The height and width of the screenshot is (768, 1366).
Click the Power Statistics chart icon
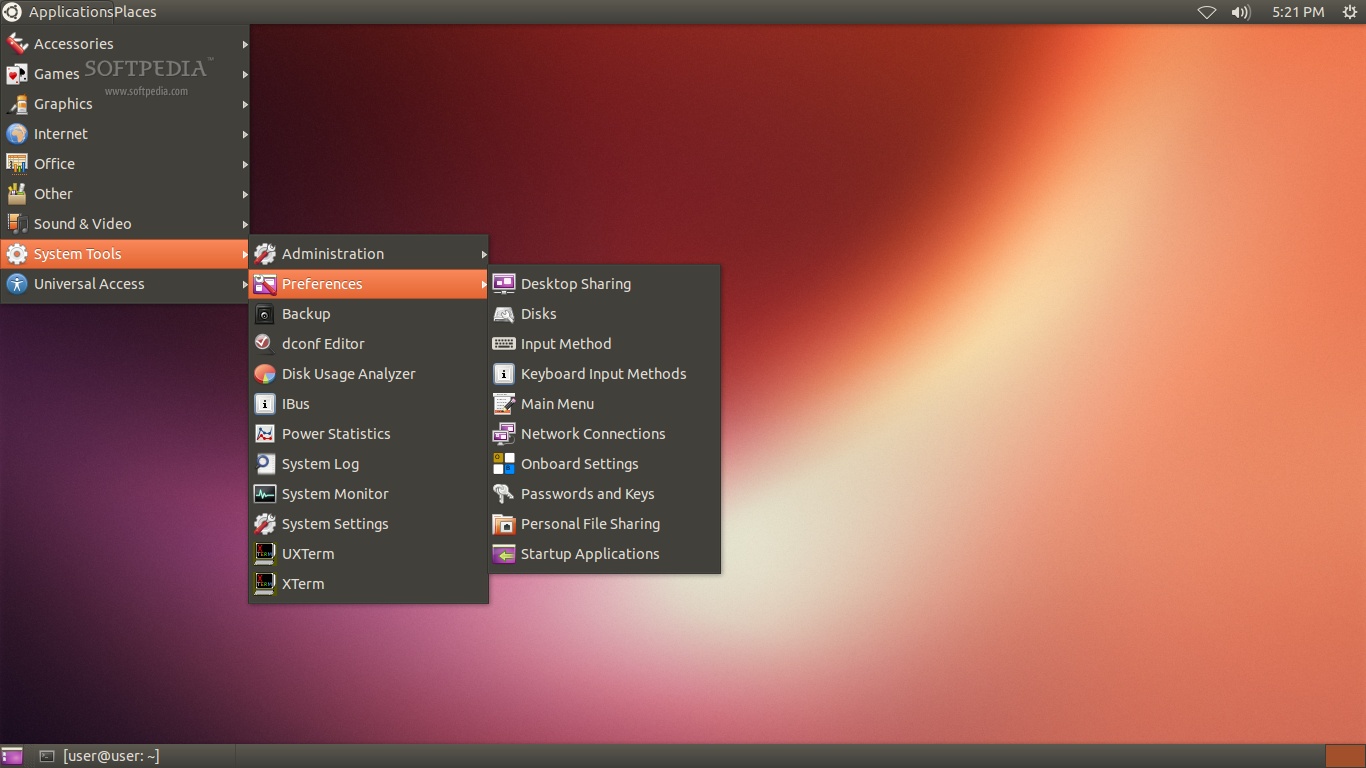[265, 434]
